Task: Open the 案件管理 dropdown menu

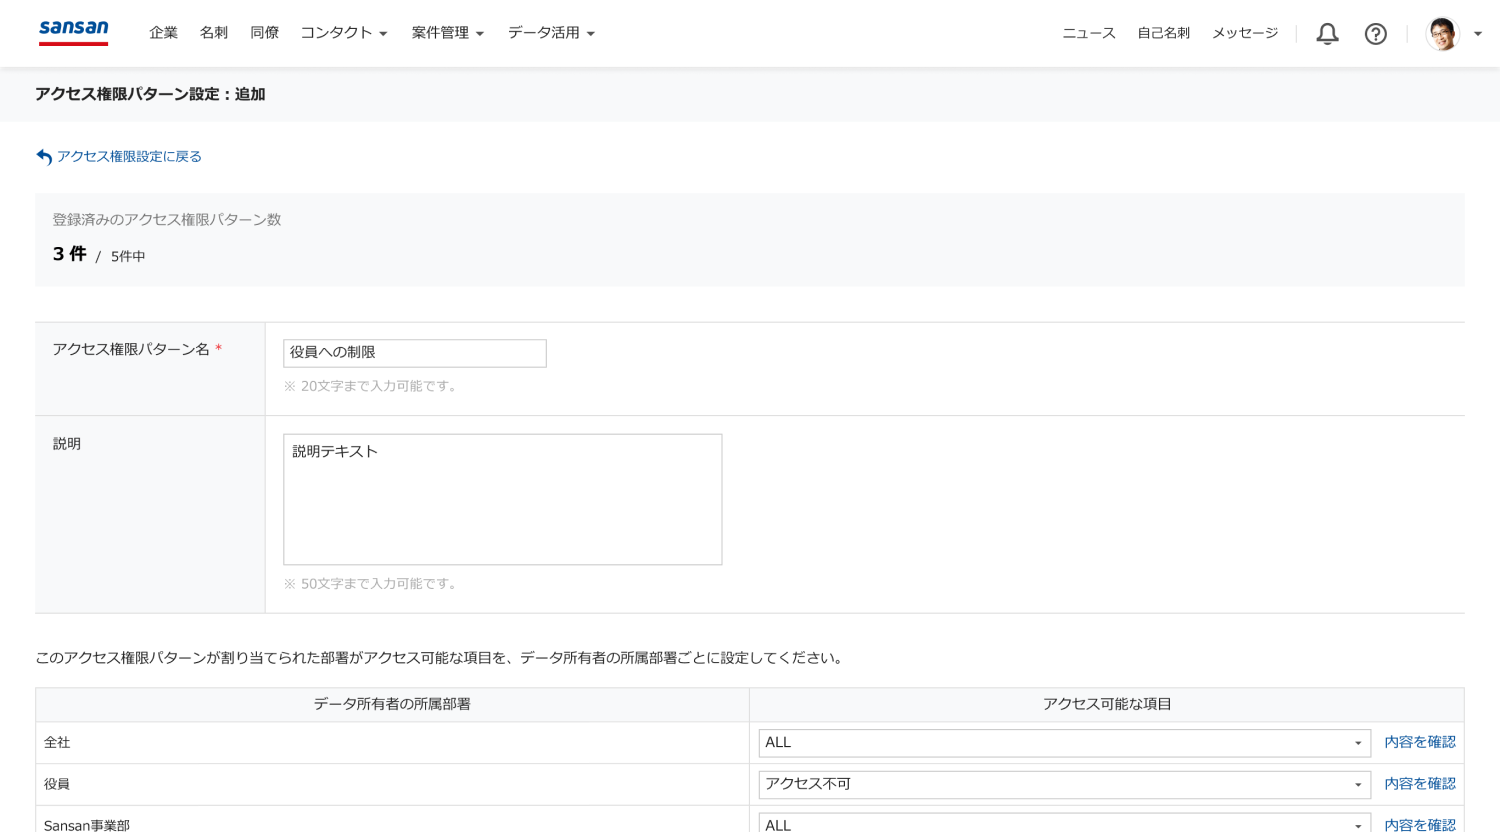Action: coord(447,33)
